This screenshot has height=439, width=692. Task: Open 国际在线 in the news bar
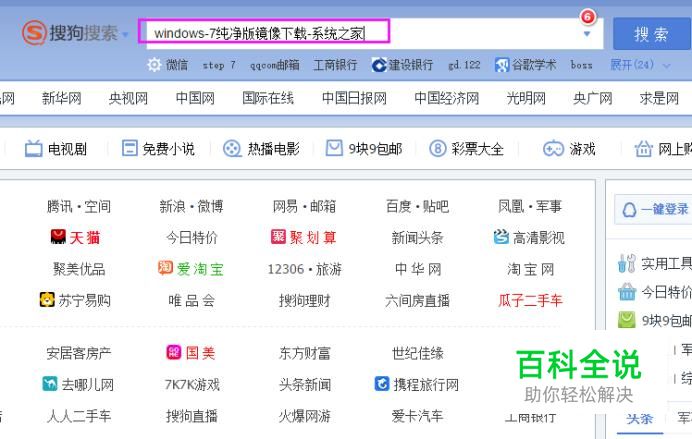[268, 98]
